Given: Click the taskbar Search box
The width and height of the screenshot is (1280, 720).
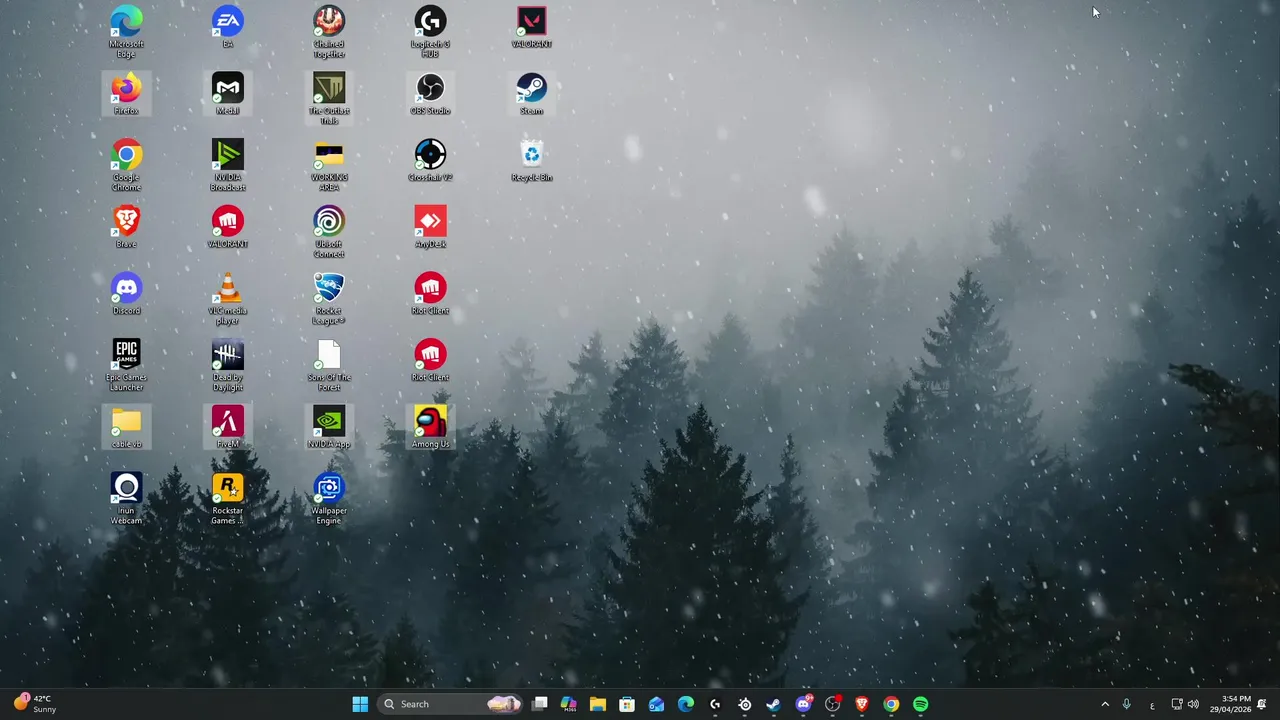Looking at the screenshot, I should pyautogui.click(x=451, y=704).
